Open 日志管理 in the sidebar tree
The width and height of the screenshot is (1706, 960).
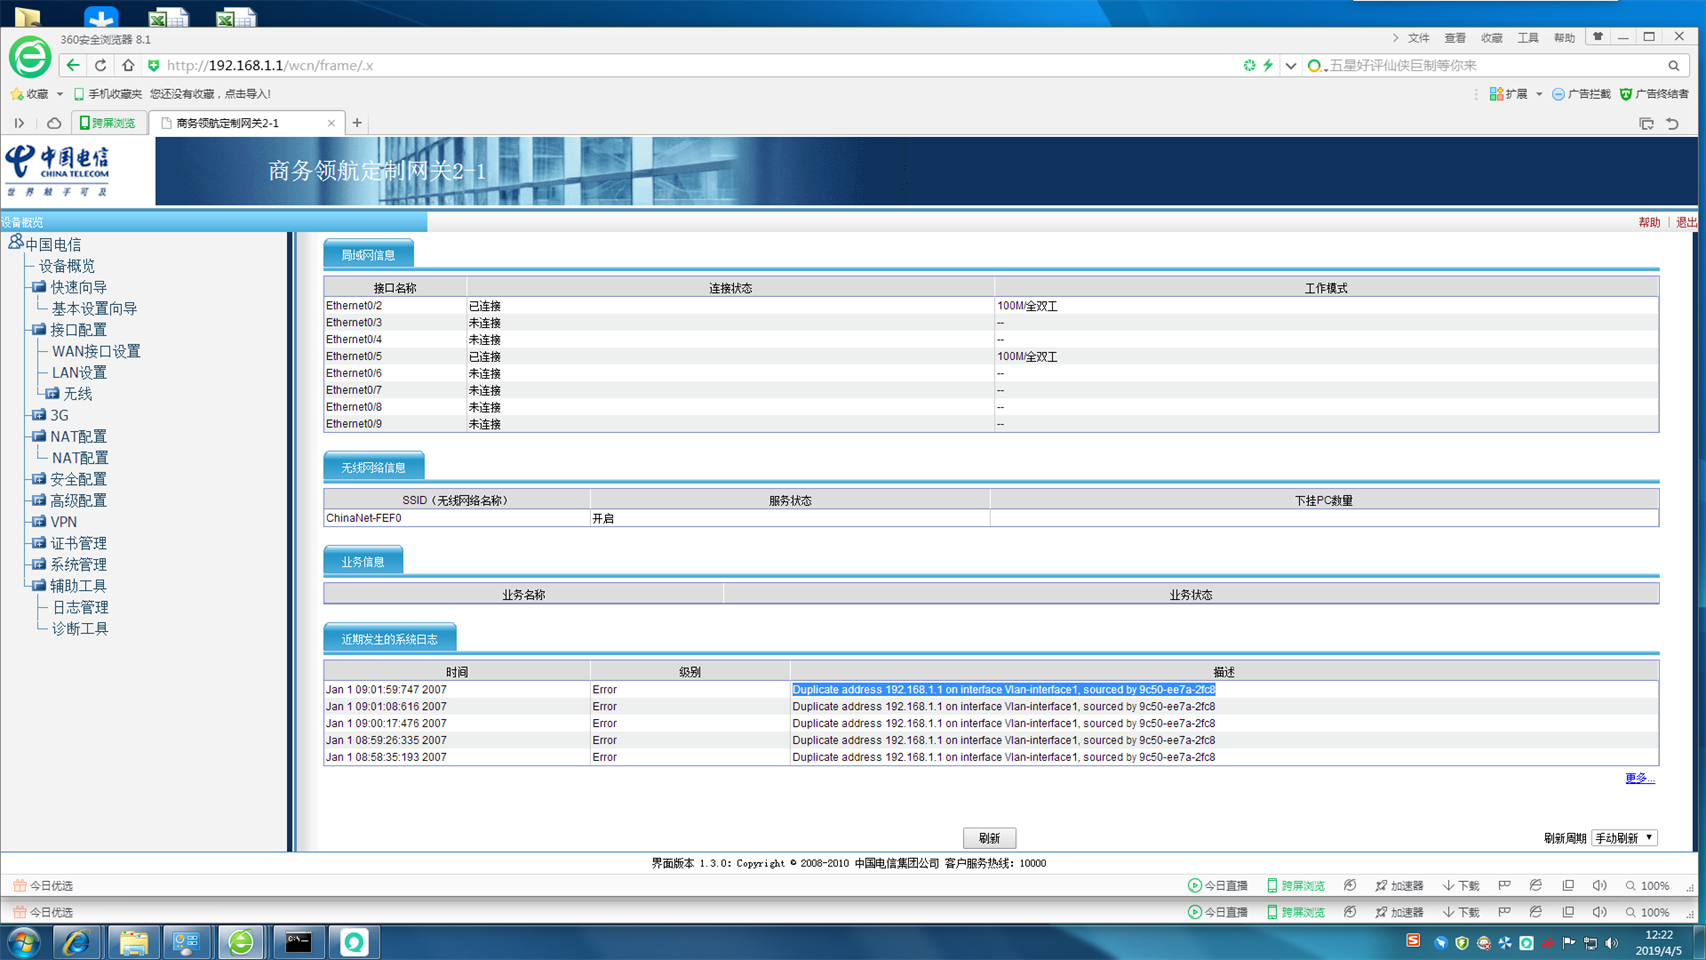(x=80, y=607)
